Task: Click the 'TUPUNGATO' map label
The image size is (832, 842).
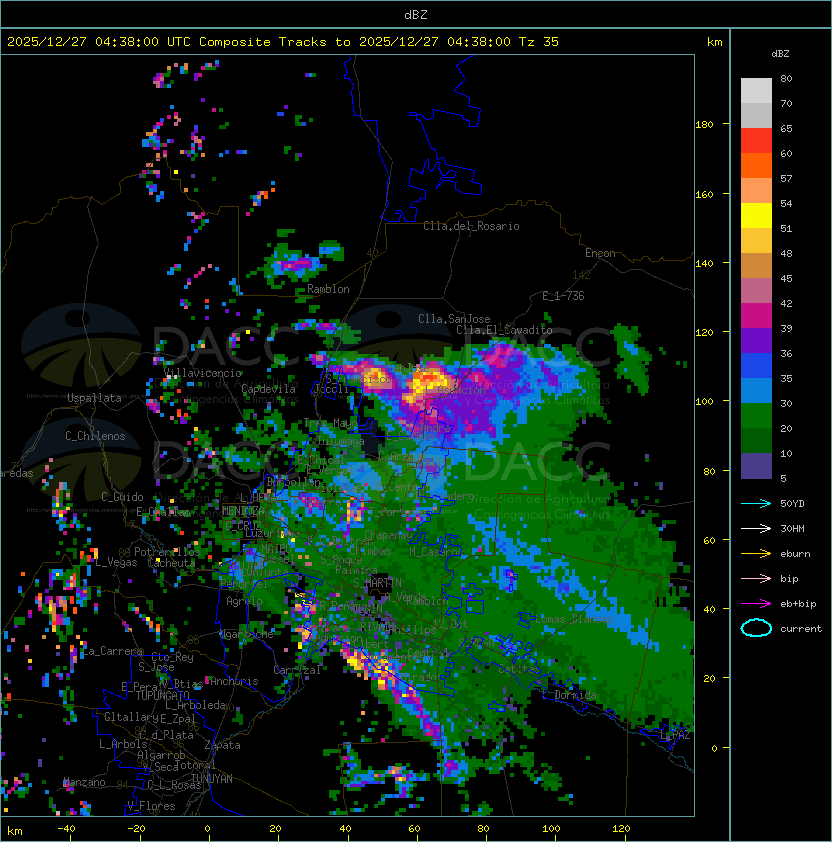Action: [x=163, y=696]
